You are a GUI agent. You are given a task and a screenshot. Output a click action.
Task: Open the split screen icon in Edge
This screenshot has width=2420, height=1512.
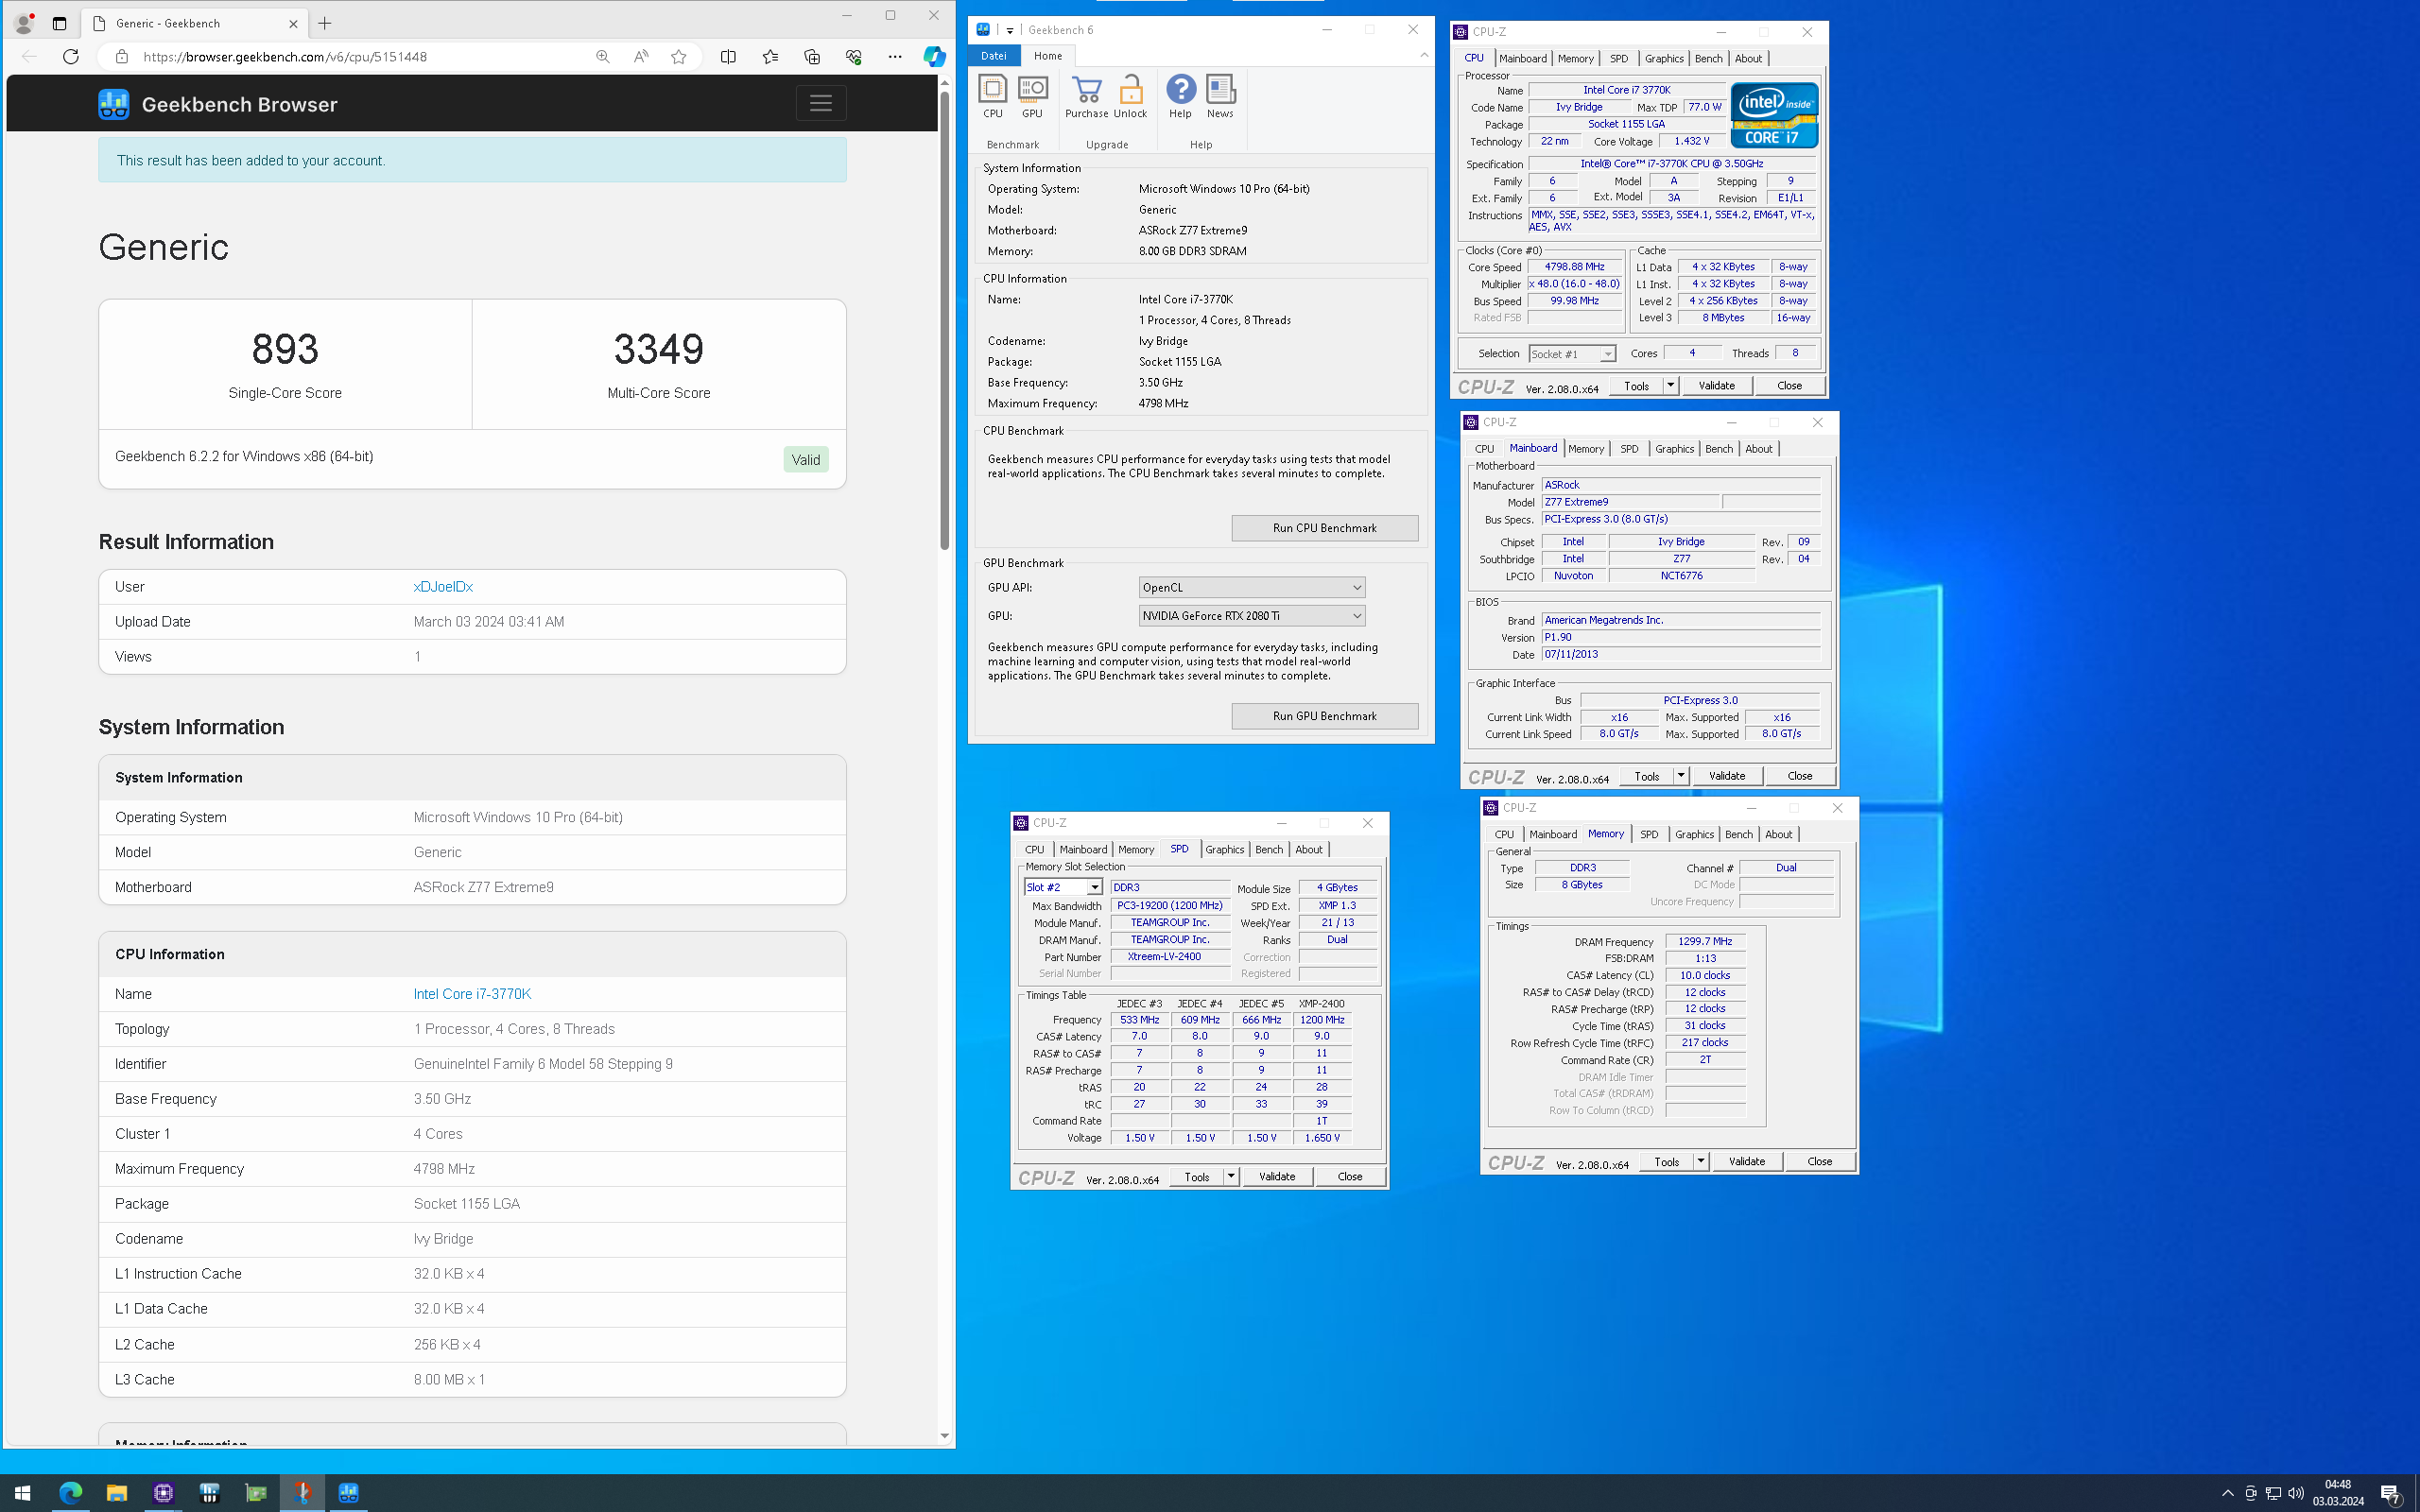(728, 57)
